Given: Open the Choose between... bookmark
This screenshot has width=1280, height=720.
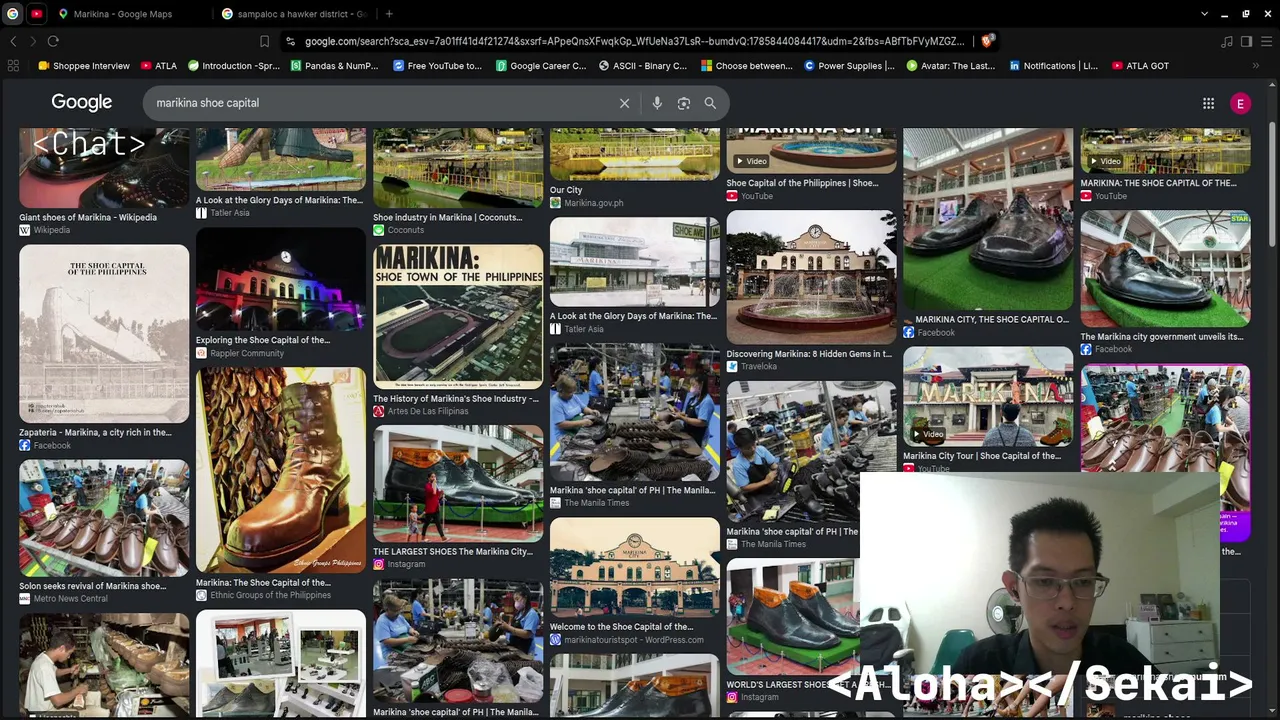Looking at the screenshot, I should 747,66.
